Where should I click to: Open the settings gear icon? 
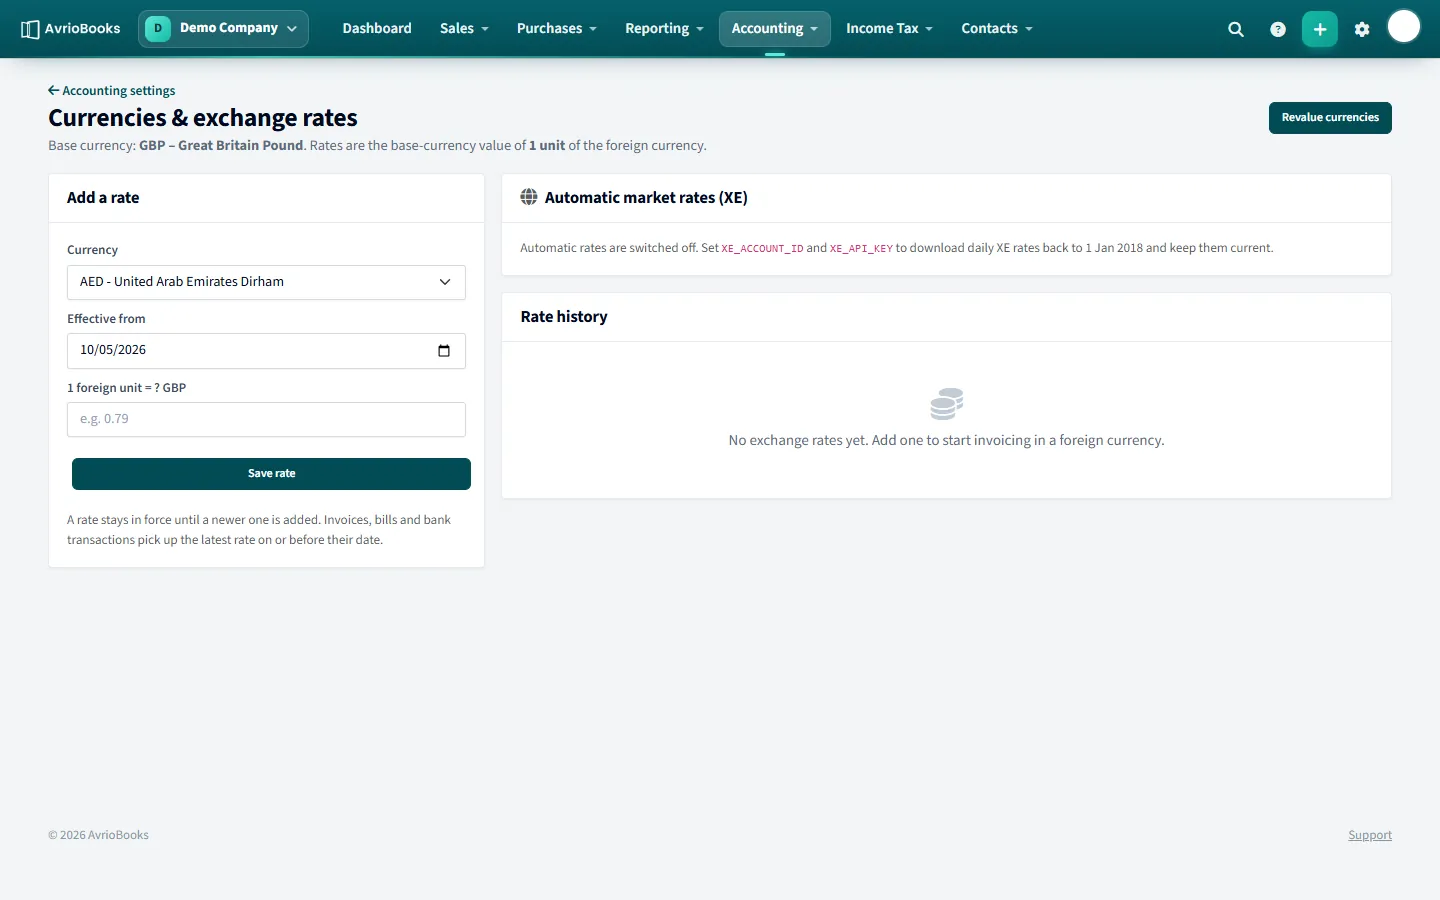1362,29
